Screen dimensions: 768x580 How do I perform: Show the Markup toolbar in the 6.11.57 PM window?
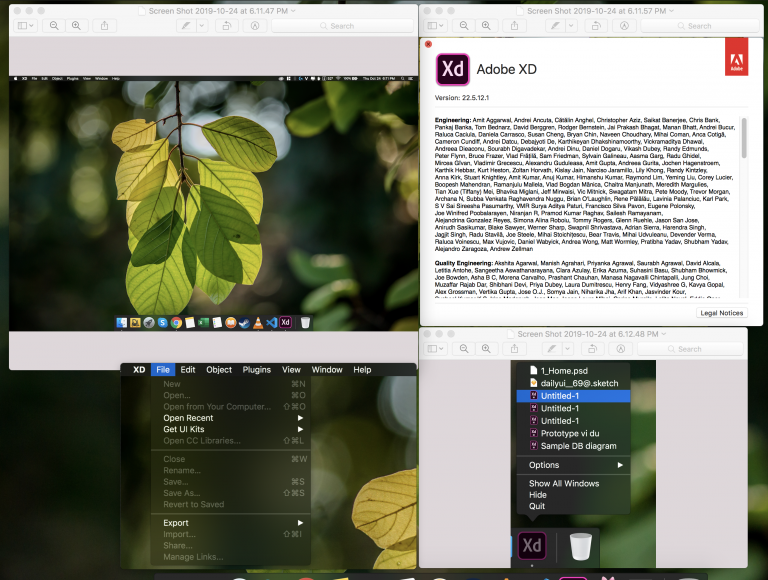[x=624, y=25]
